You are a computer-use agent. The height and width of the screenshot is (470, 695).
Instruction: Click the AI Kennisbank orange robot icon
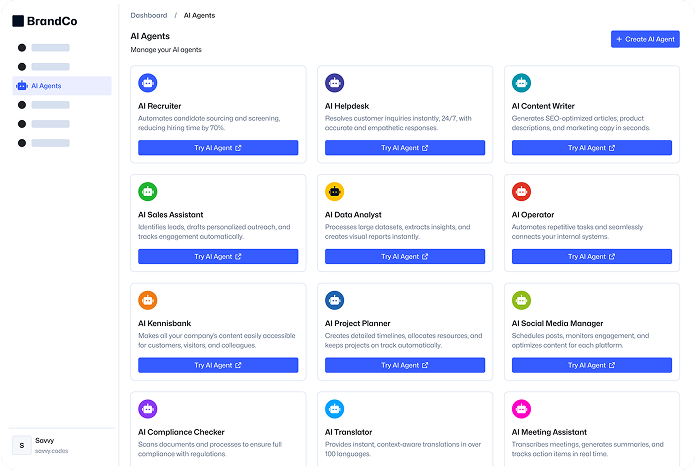click(148, 300)
